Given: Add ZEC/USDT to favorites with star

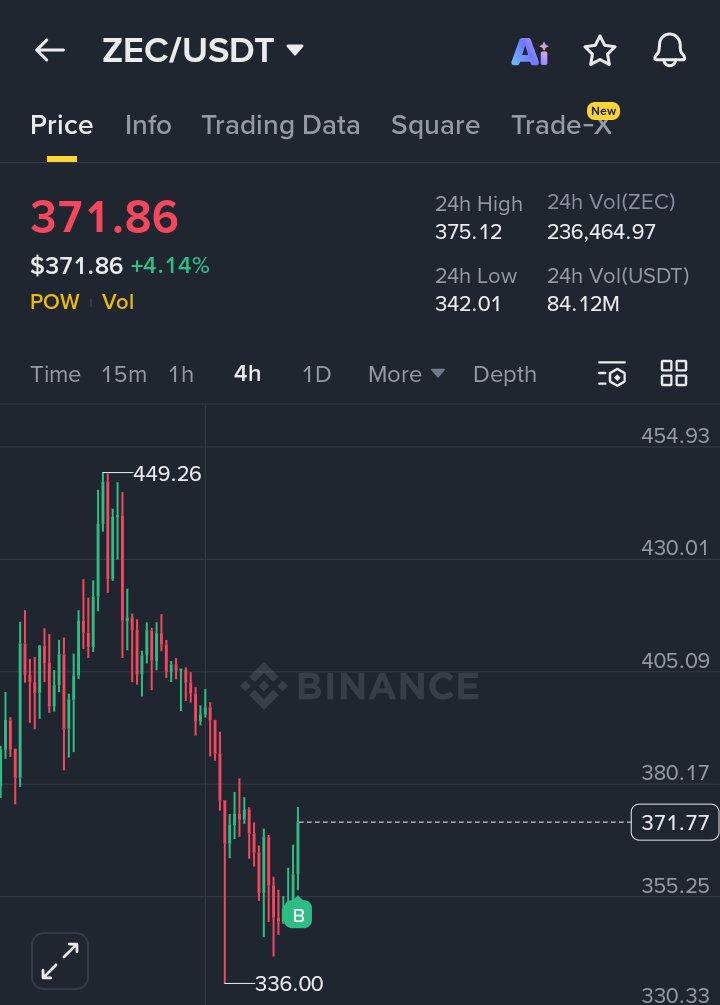Looking at the screenshot, I should 599,51.
